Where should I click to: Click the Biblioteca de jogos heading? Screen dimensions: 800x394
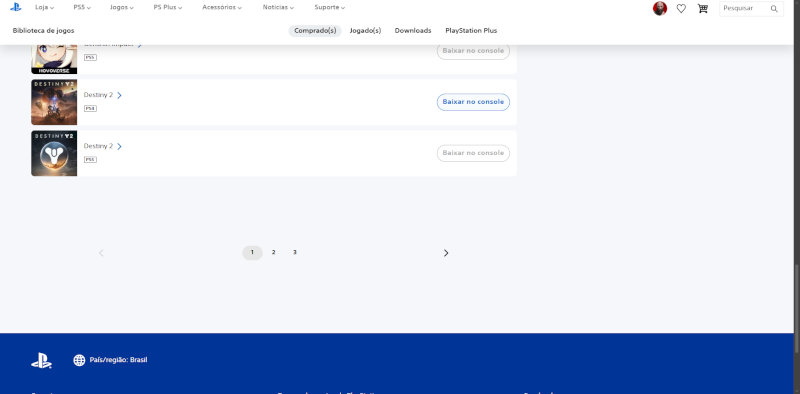[x=43, y=31]
